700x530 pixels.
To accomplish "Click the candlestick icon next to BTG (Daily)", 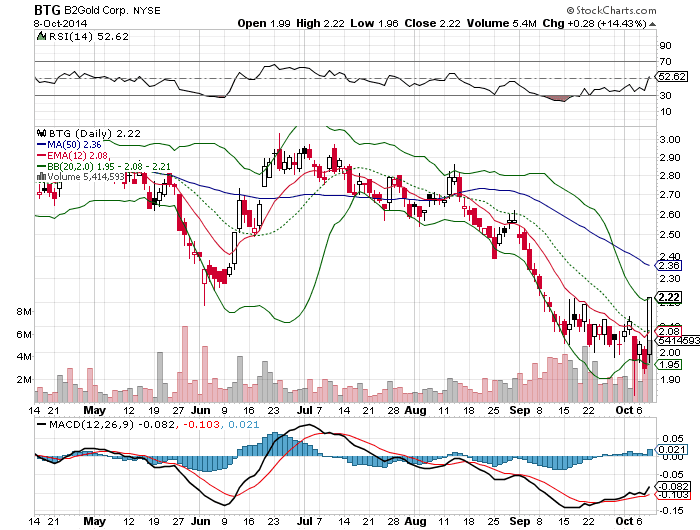I will coord(42,133).
